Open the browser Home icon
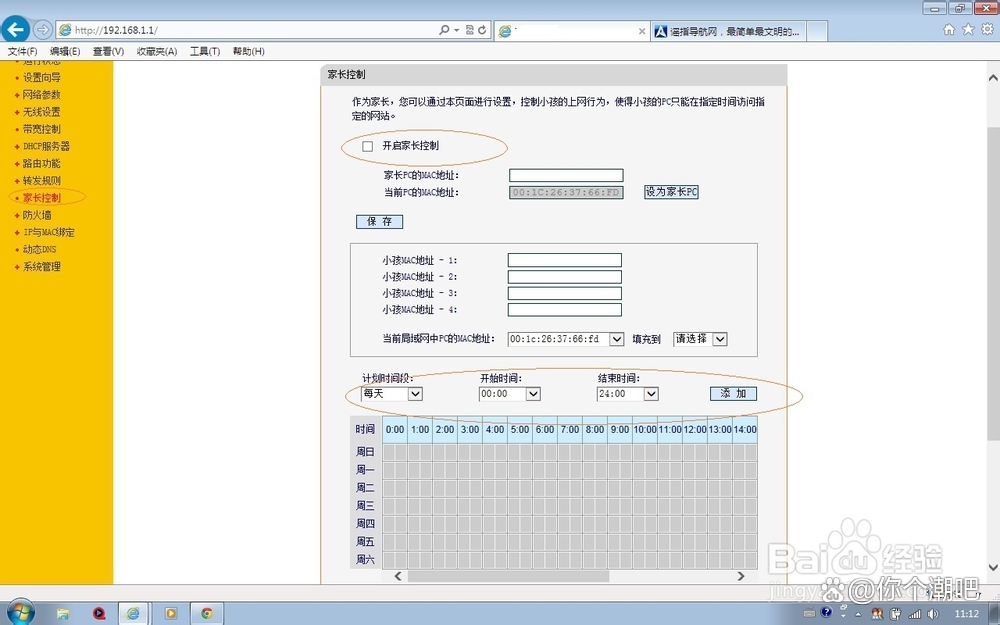Image resolution: width=1000 pixels, height=625 pixels. coord(949,29)
